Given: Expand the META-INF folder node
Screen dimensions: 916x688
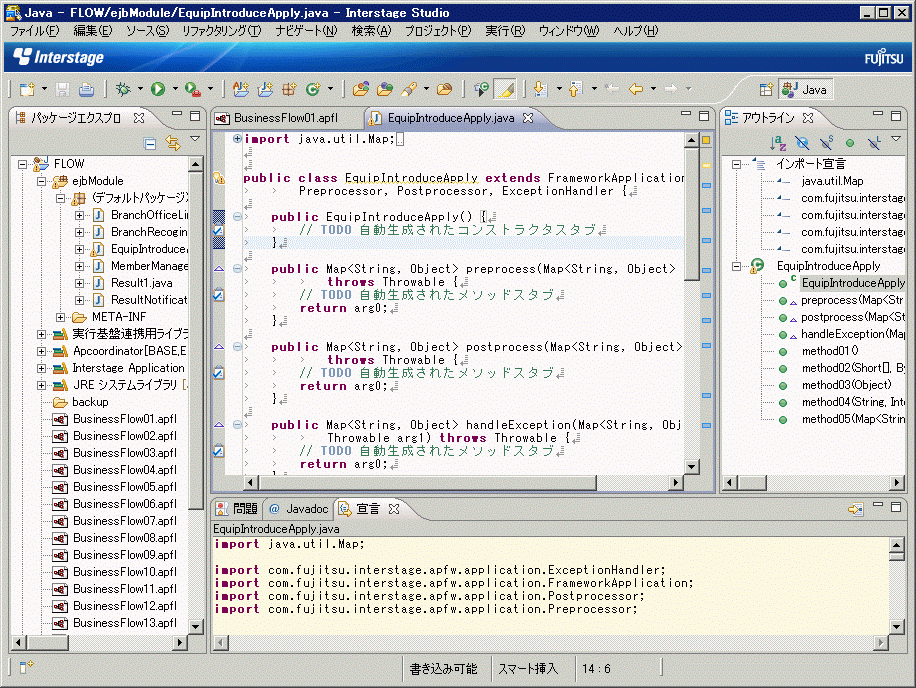Looking at the screenshot, I should [x=61, y=317].
